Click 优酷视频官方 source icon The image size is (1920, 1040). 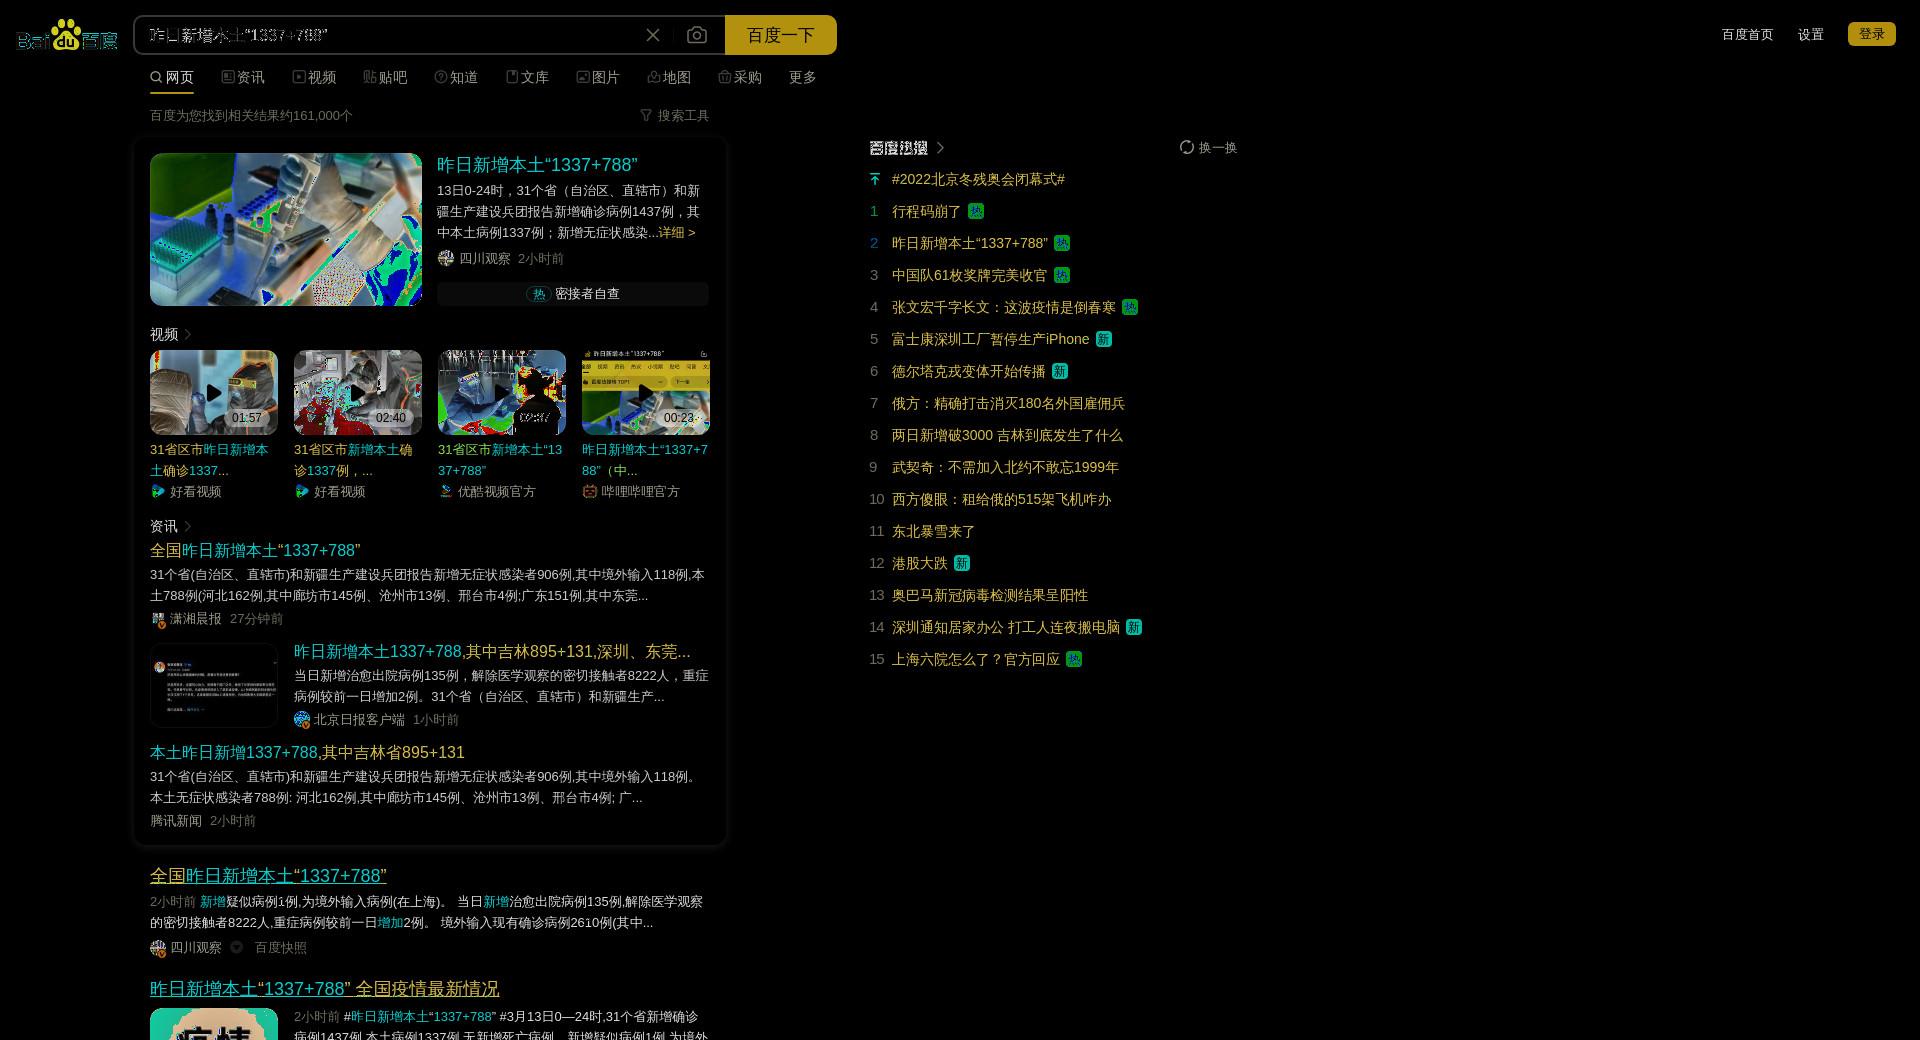[446, 491]
